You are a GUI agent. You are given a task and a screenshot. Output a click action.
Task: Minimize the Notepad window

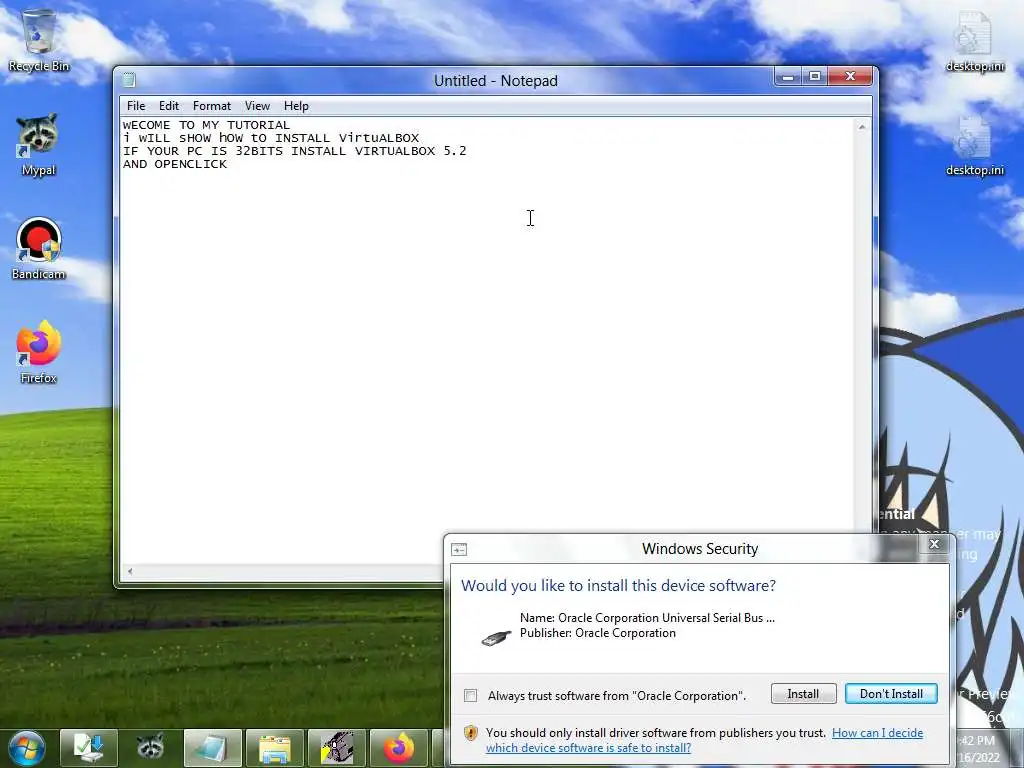pos(788,77)
